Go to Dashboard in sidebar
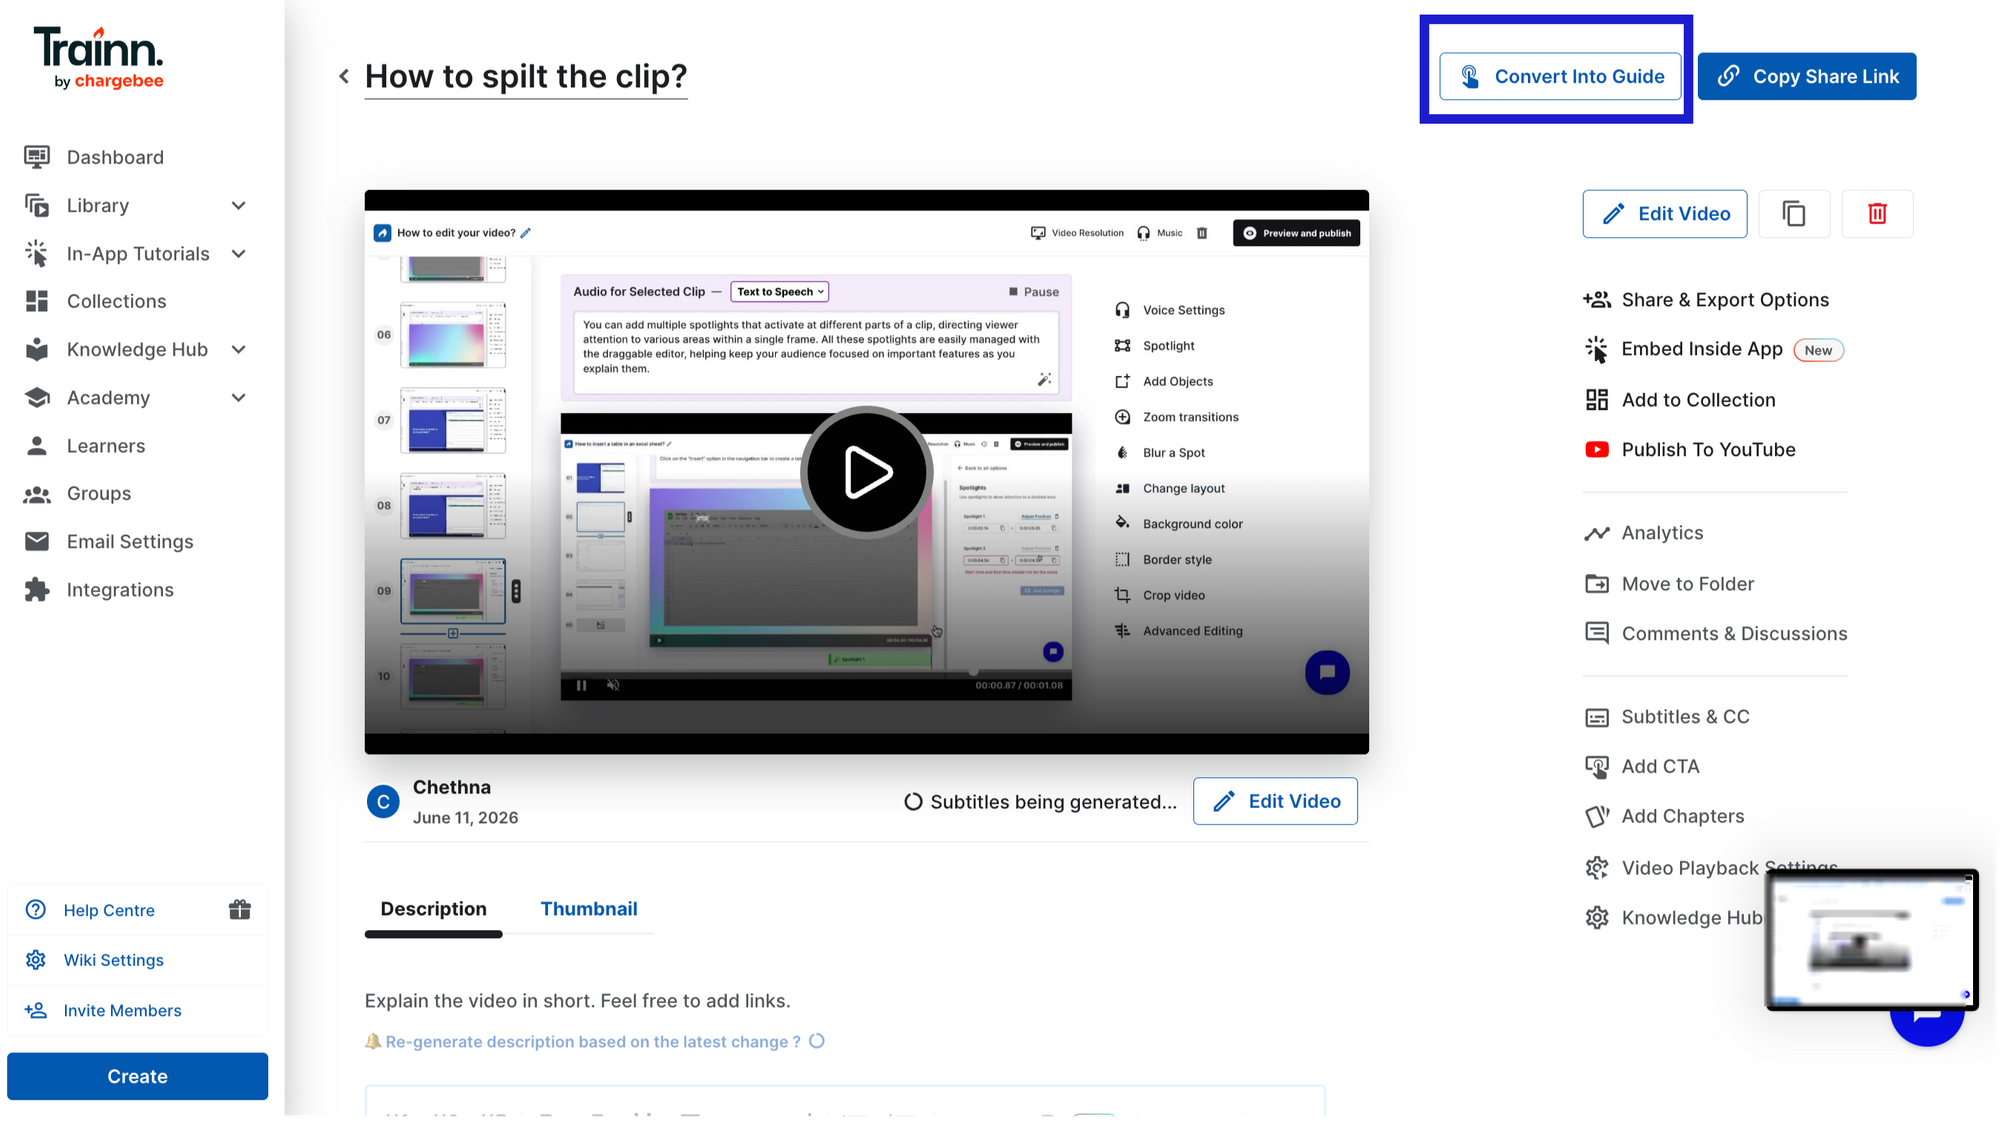2000x1123 pixels. [94, 157]
